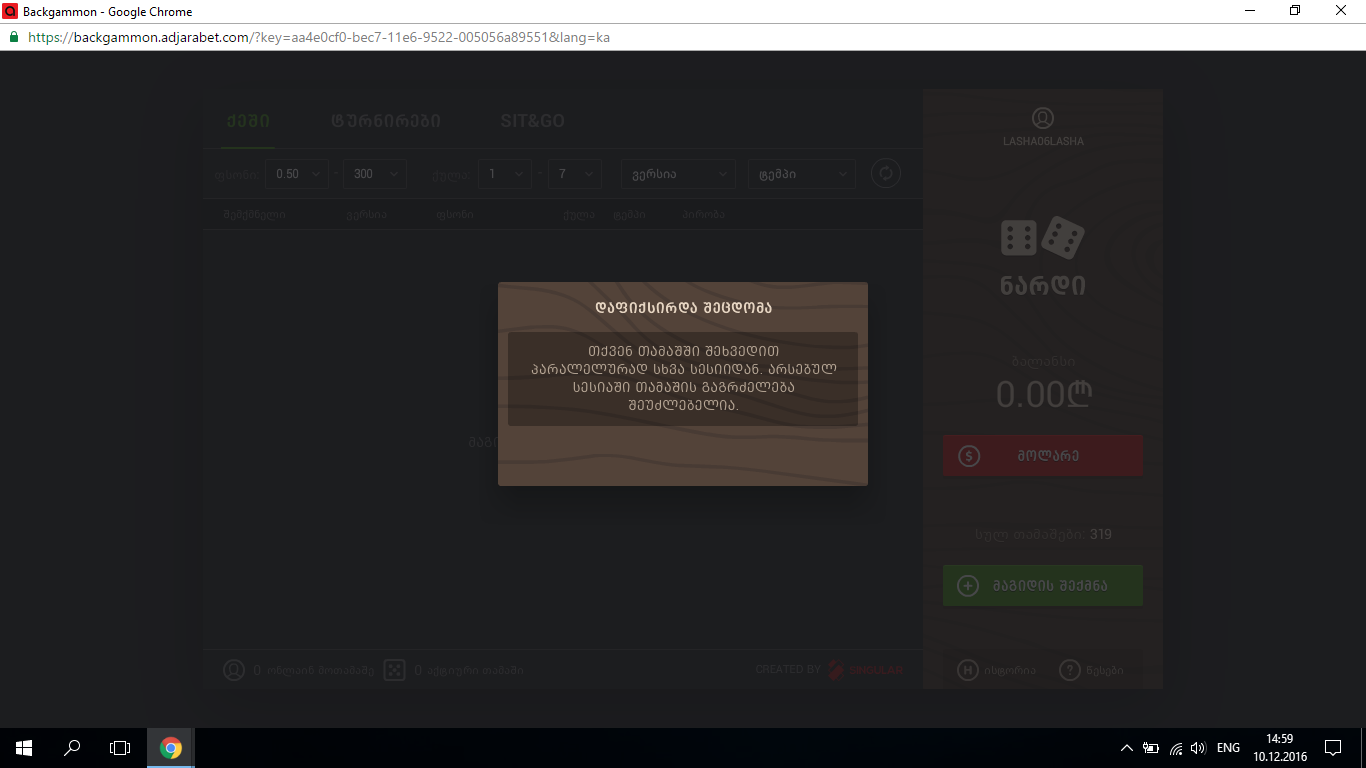Open the volume control tray icon
This screenshot has width=1366, height=768.
[1199, 748]
